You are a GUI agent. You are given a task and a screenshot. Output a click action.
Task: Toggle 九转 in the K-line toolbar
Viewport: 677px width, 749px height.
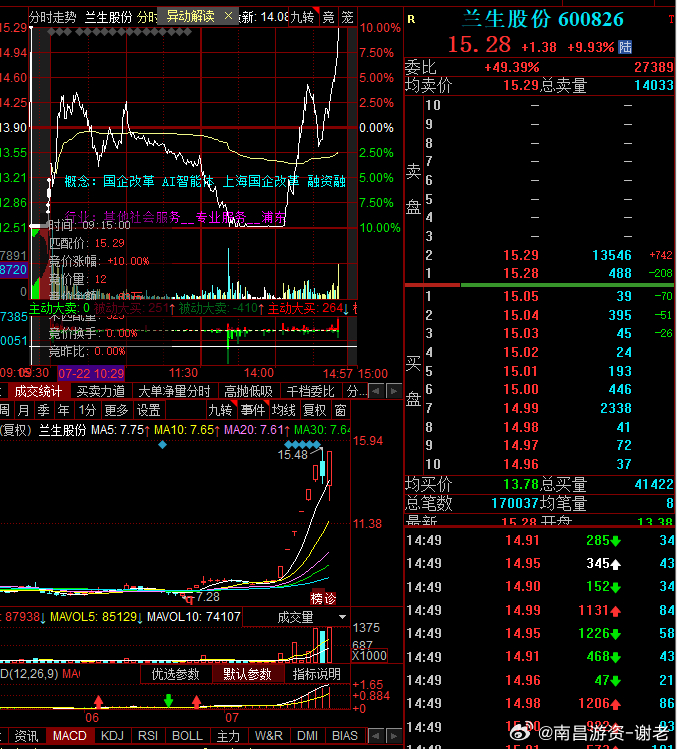click(221, 410)
